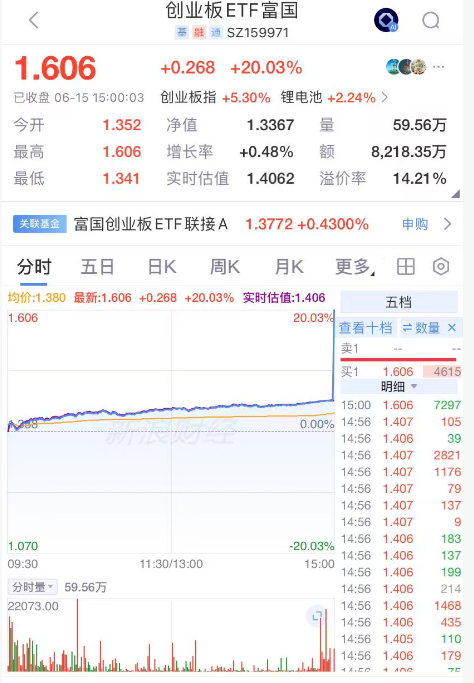Expand the 明细 dropdown
Viewport: 474px width, 683px height.
pos(399,386)
